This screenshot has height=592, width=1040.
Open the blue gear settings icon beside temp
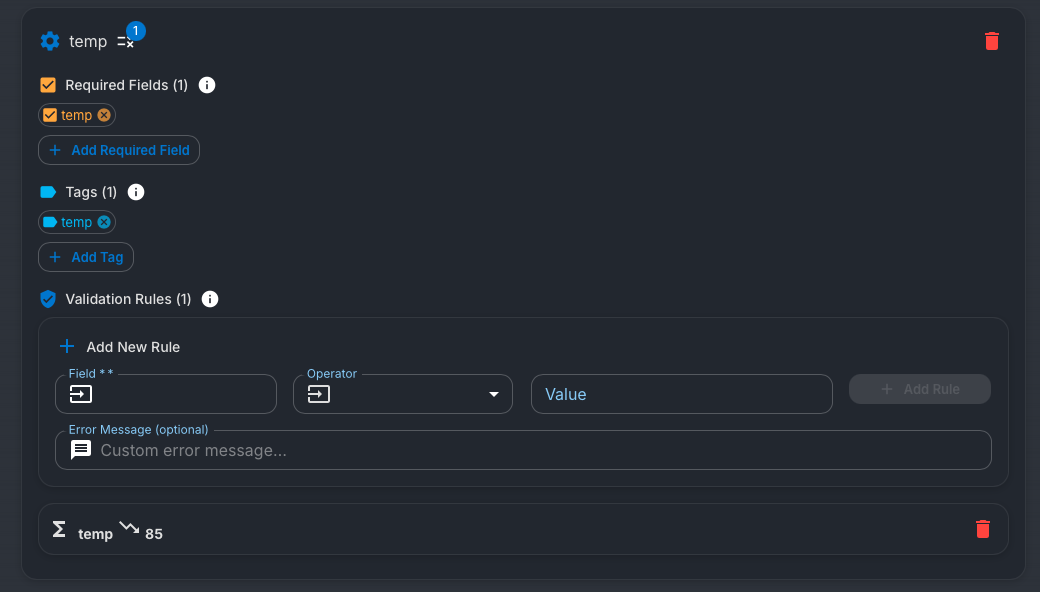(x=48, y=41)
